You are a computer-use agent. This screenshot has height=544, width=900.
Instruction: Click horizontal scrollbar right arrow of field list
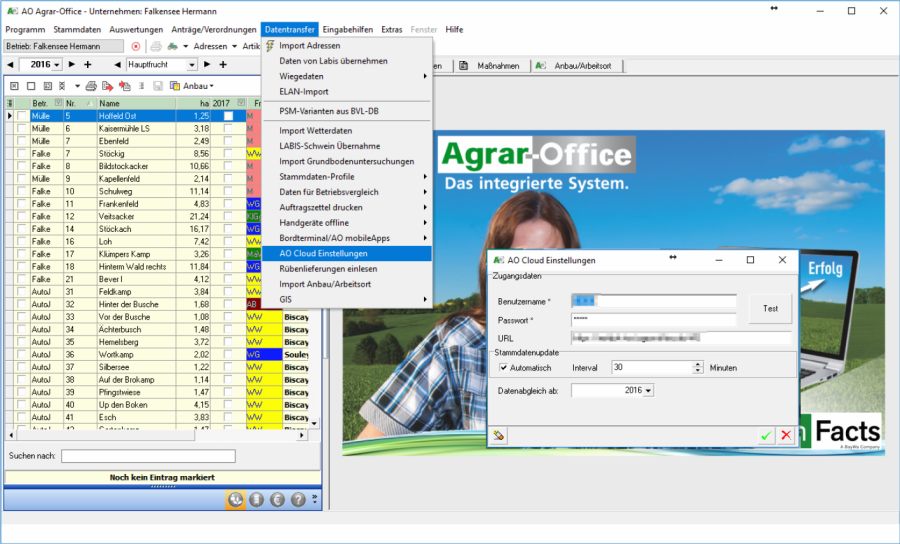(302, 436)
